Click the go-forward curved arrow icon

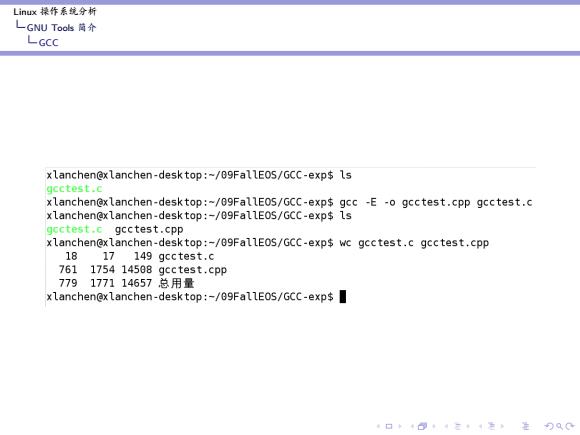click(x=570, y=426)
